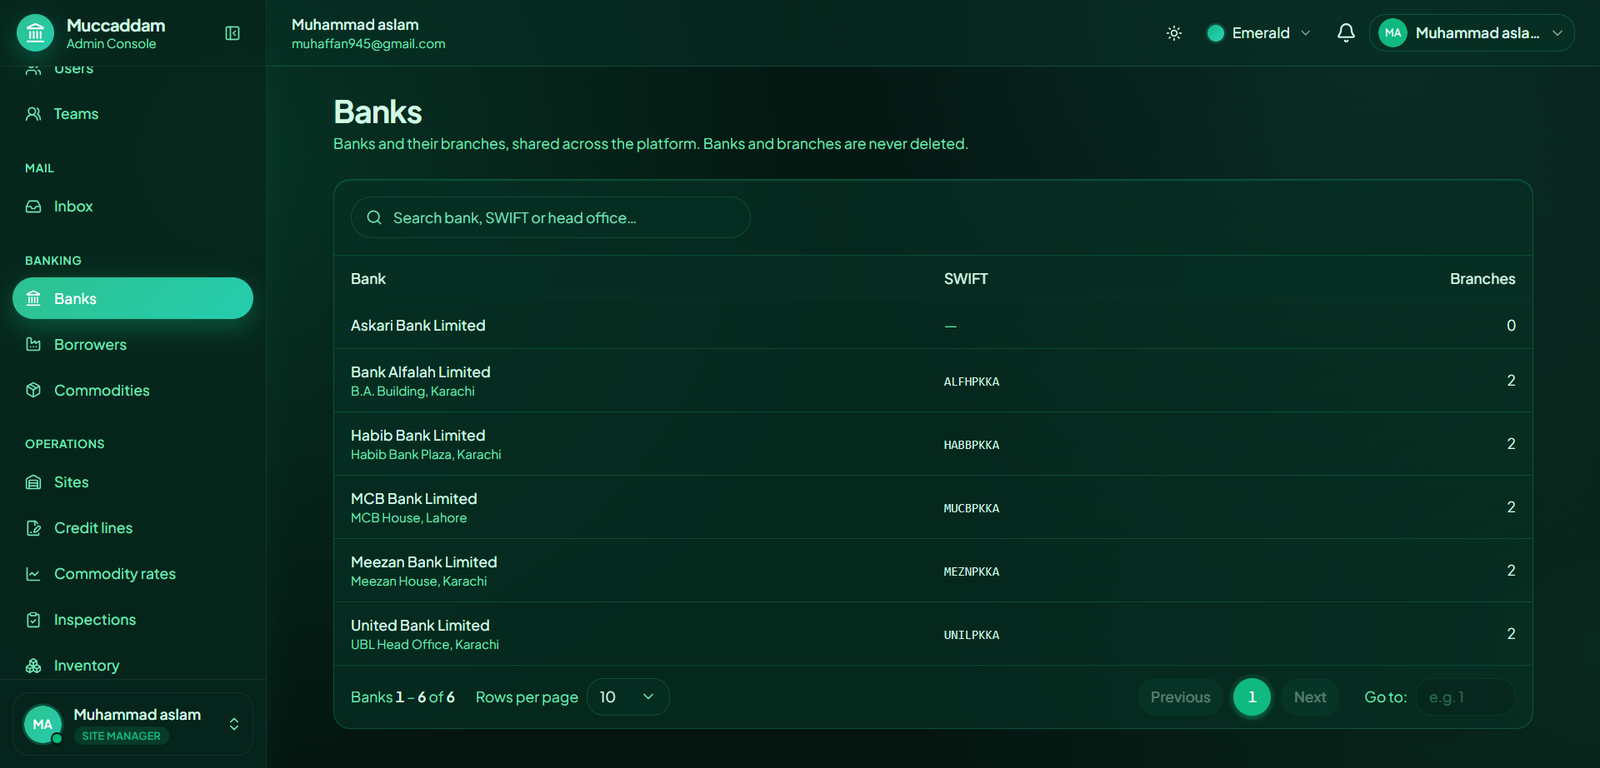Click the Next page button
Viewport: 1600px width, 768px height.
tap(1310, 697)
